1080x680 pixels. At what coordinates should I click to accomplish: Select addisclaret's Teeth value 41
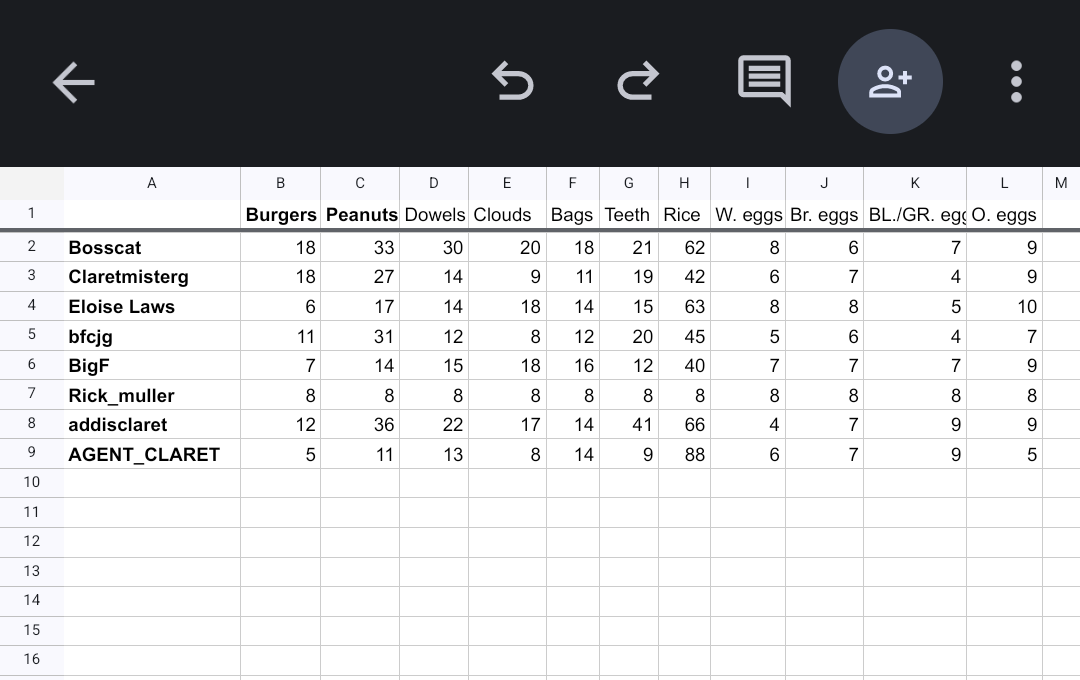pos(629,424)
